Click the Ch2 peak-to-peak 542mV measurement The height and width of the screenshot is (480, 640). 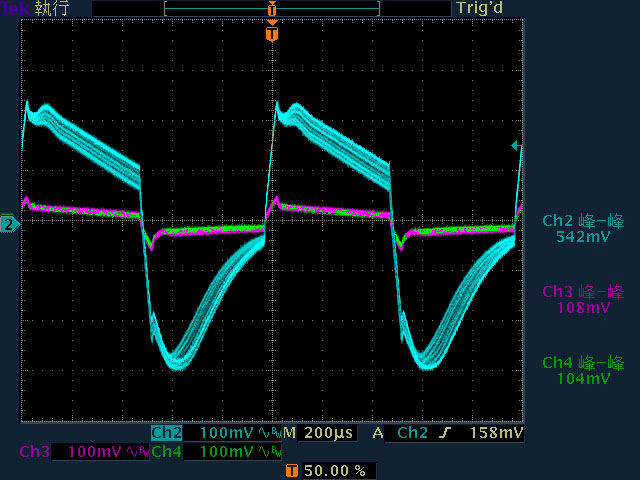pyautogui.click(x=583, y=229)
